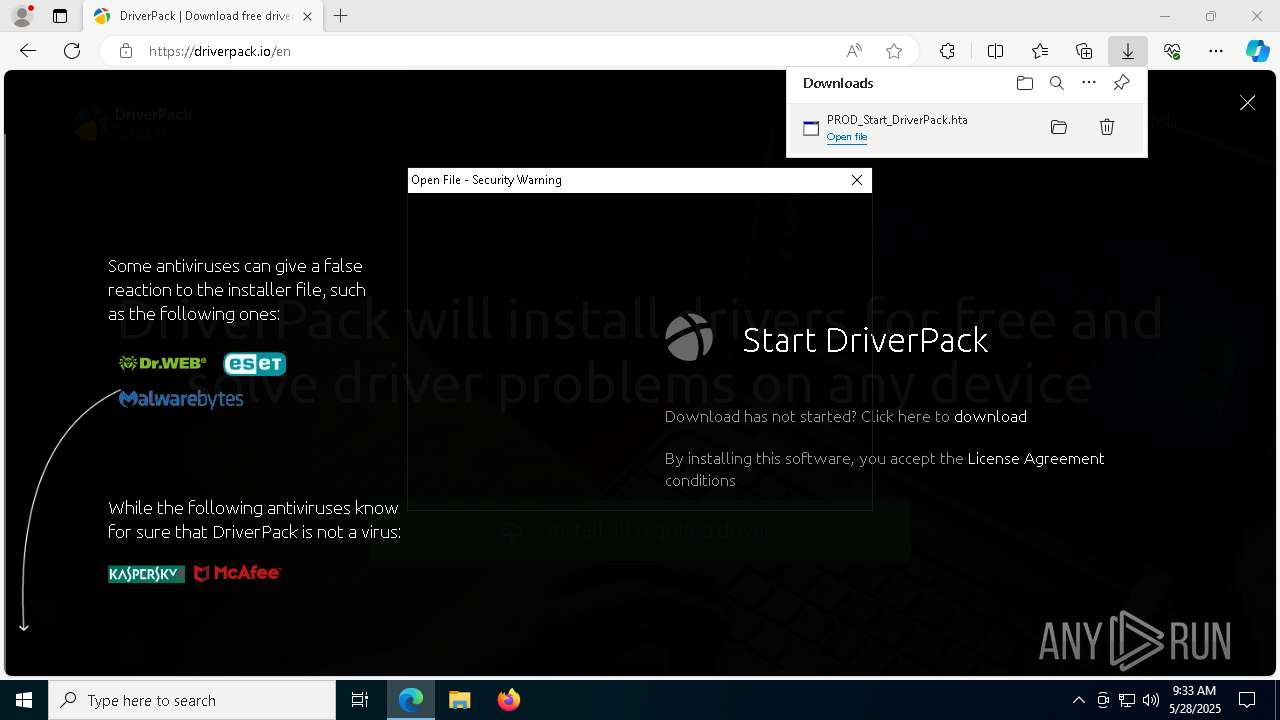Open the tab actions menu icon
Screen dimensions: 1280x720
[x=60, y=16]
